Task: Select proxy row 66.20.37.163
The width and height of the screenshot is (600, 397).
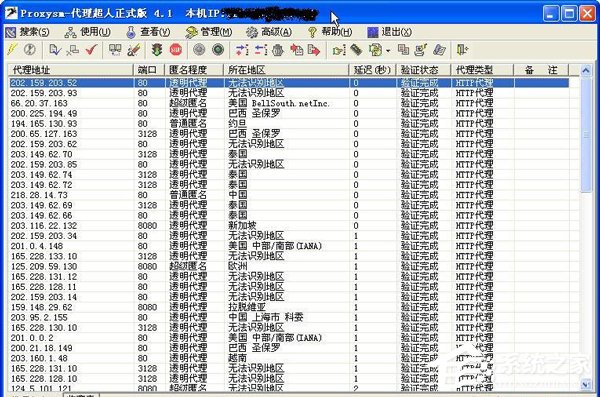Action: pos(289,103)
